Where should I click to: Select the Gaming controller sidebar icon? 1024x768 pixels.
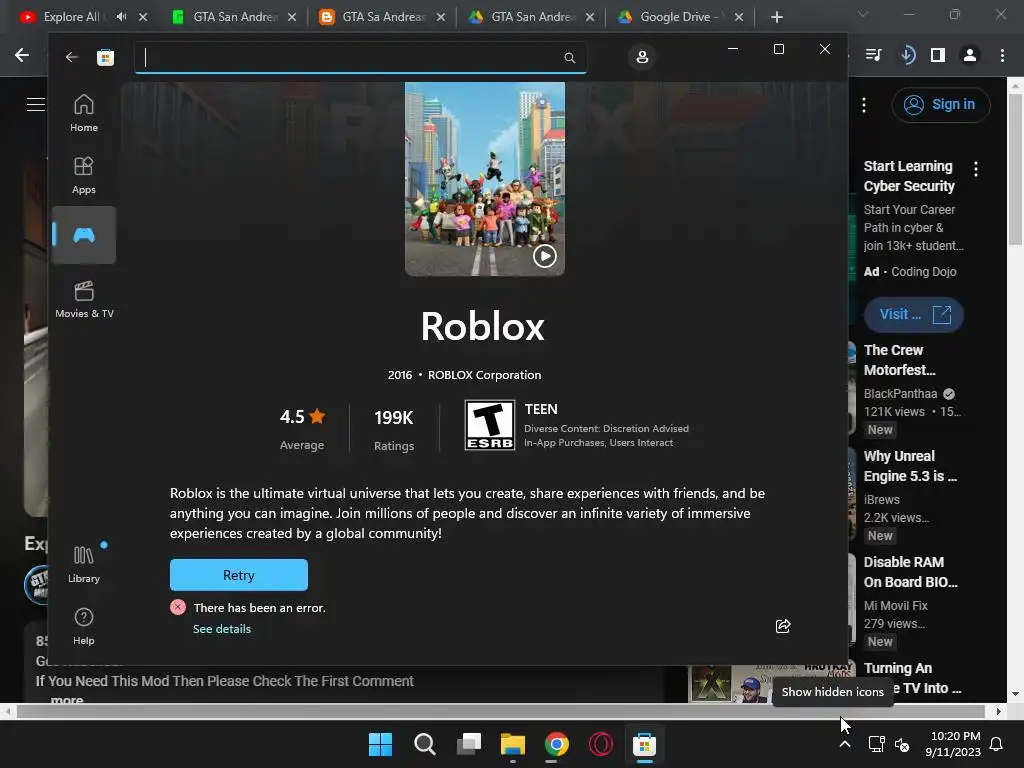84,235
